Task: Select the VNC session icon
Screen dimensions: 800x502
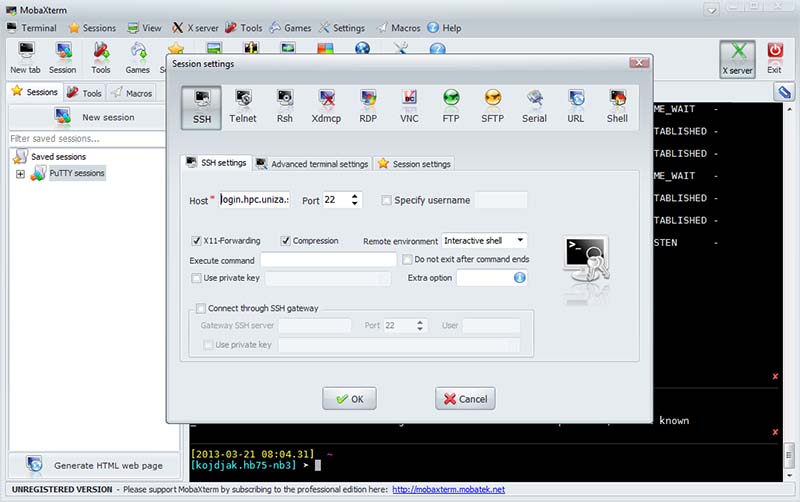Action: tap(409, 105)
